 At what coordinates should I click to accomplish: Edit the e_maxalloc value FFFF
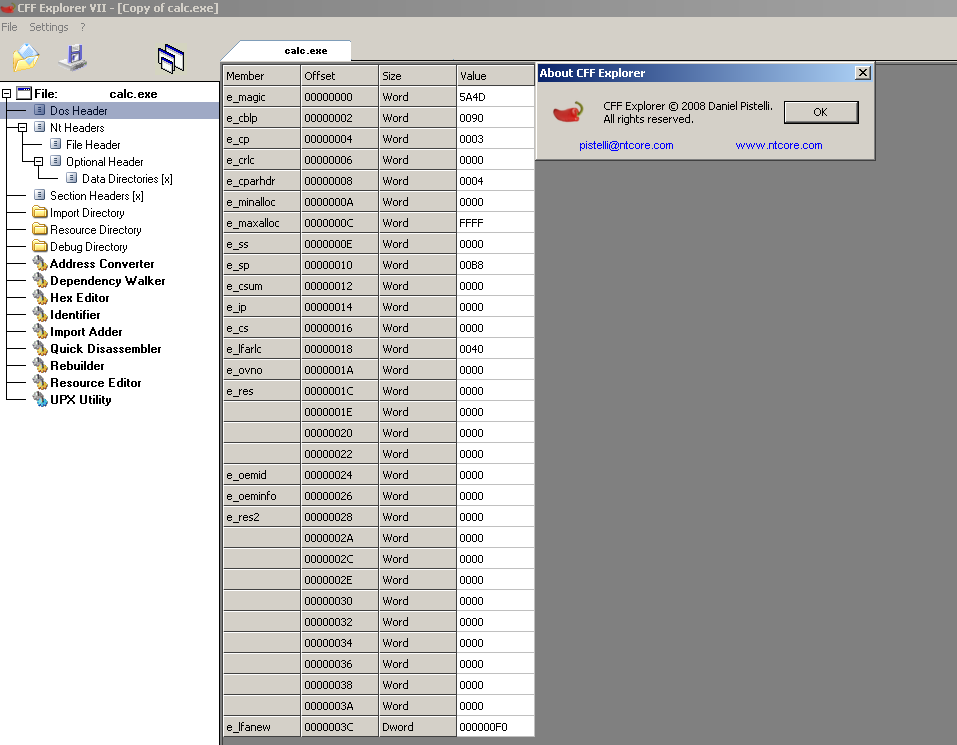[495, 223]
